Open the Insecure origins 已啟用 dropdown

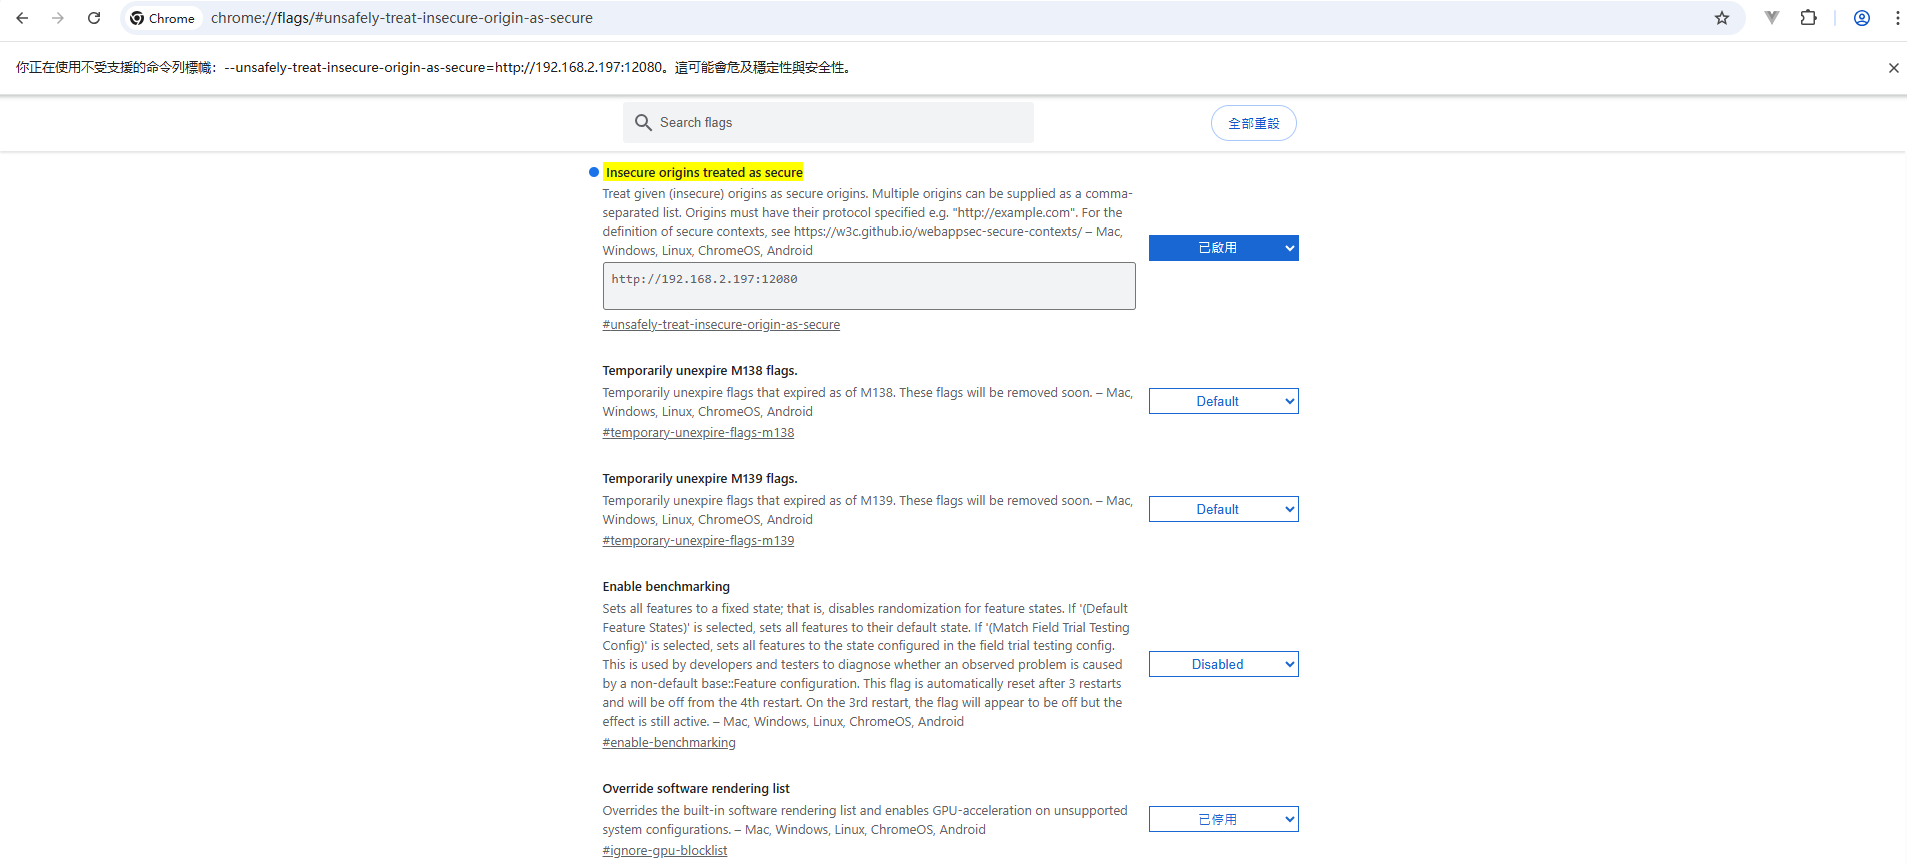click(1223, 248)
